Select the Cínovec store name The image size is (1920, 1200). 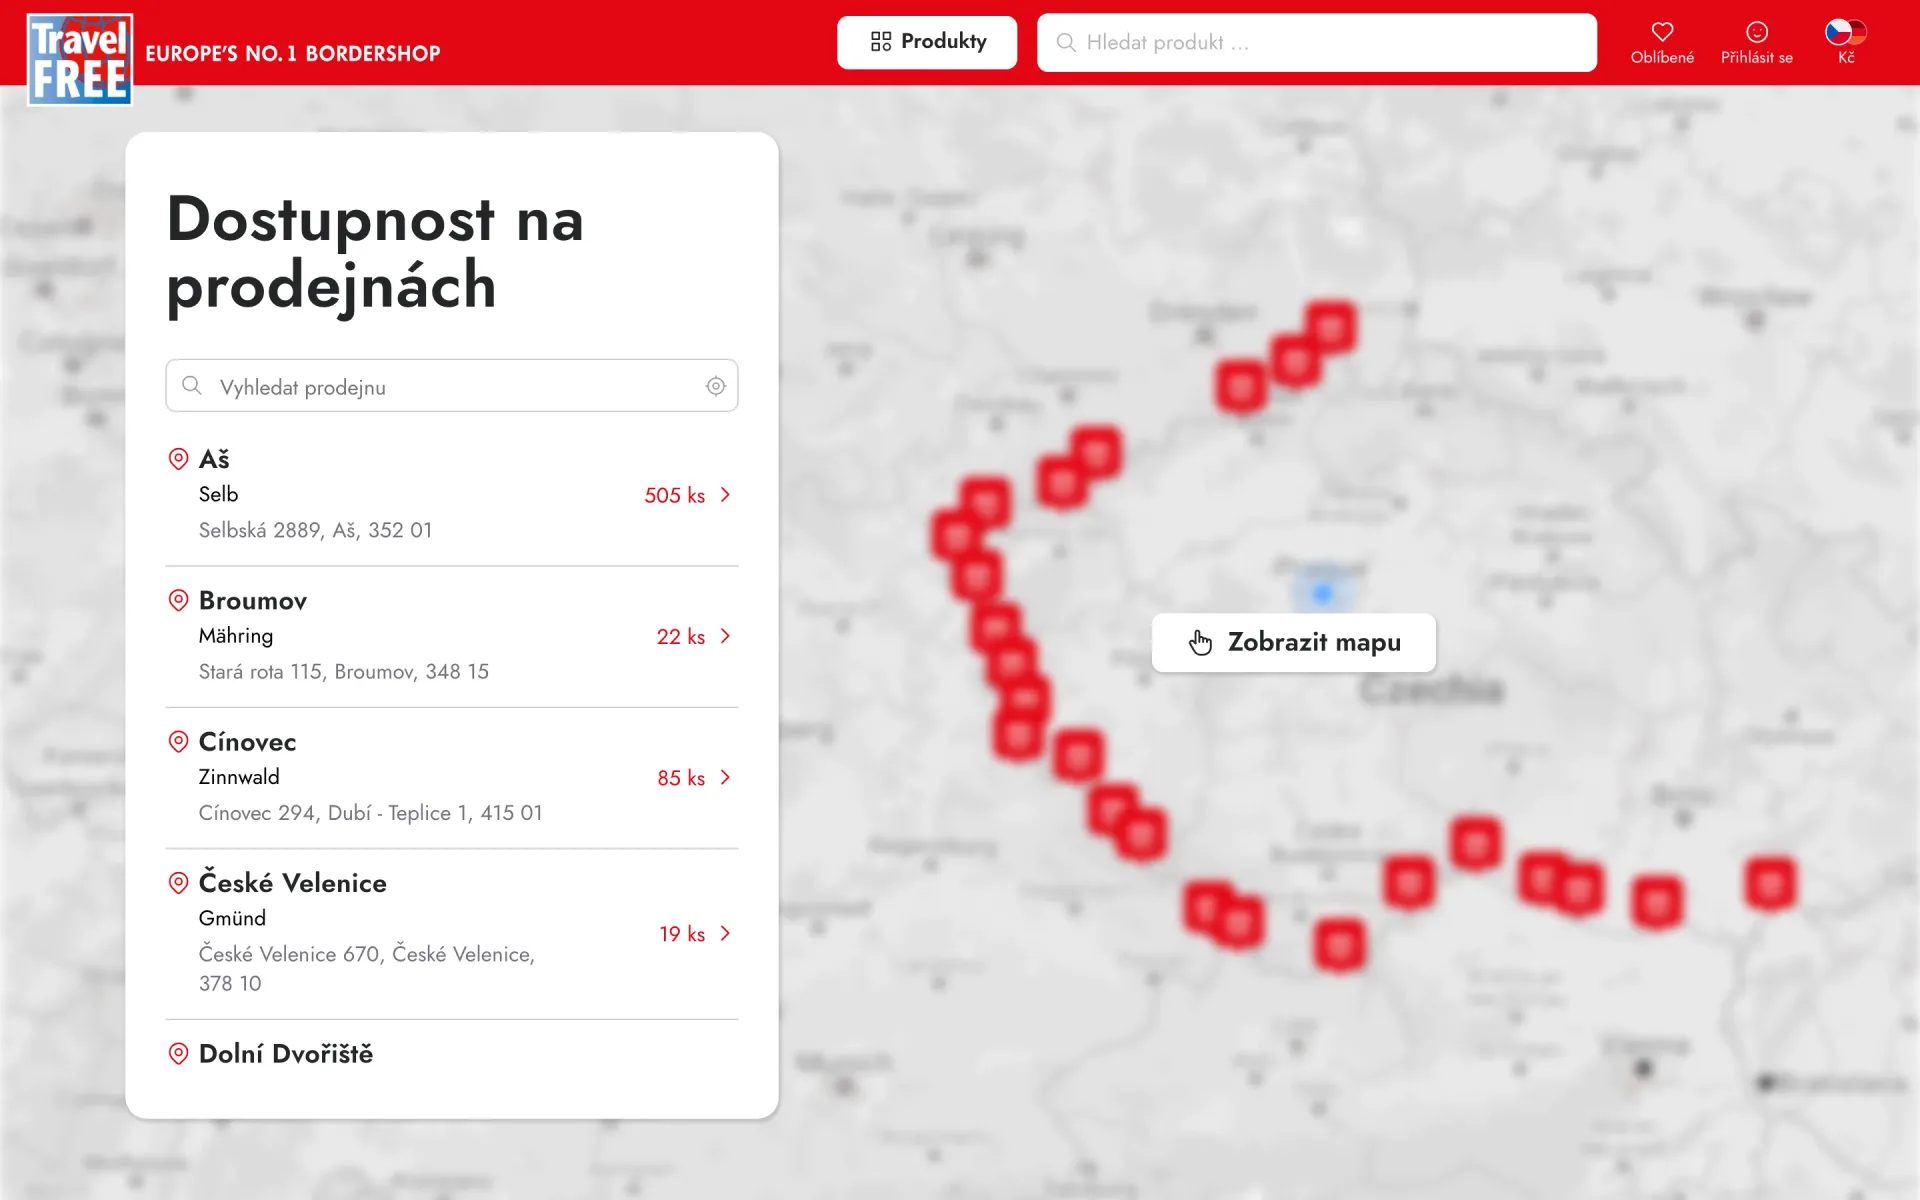click(x=247, y=742)
